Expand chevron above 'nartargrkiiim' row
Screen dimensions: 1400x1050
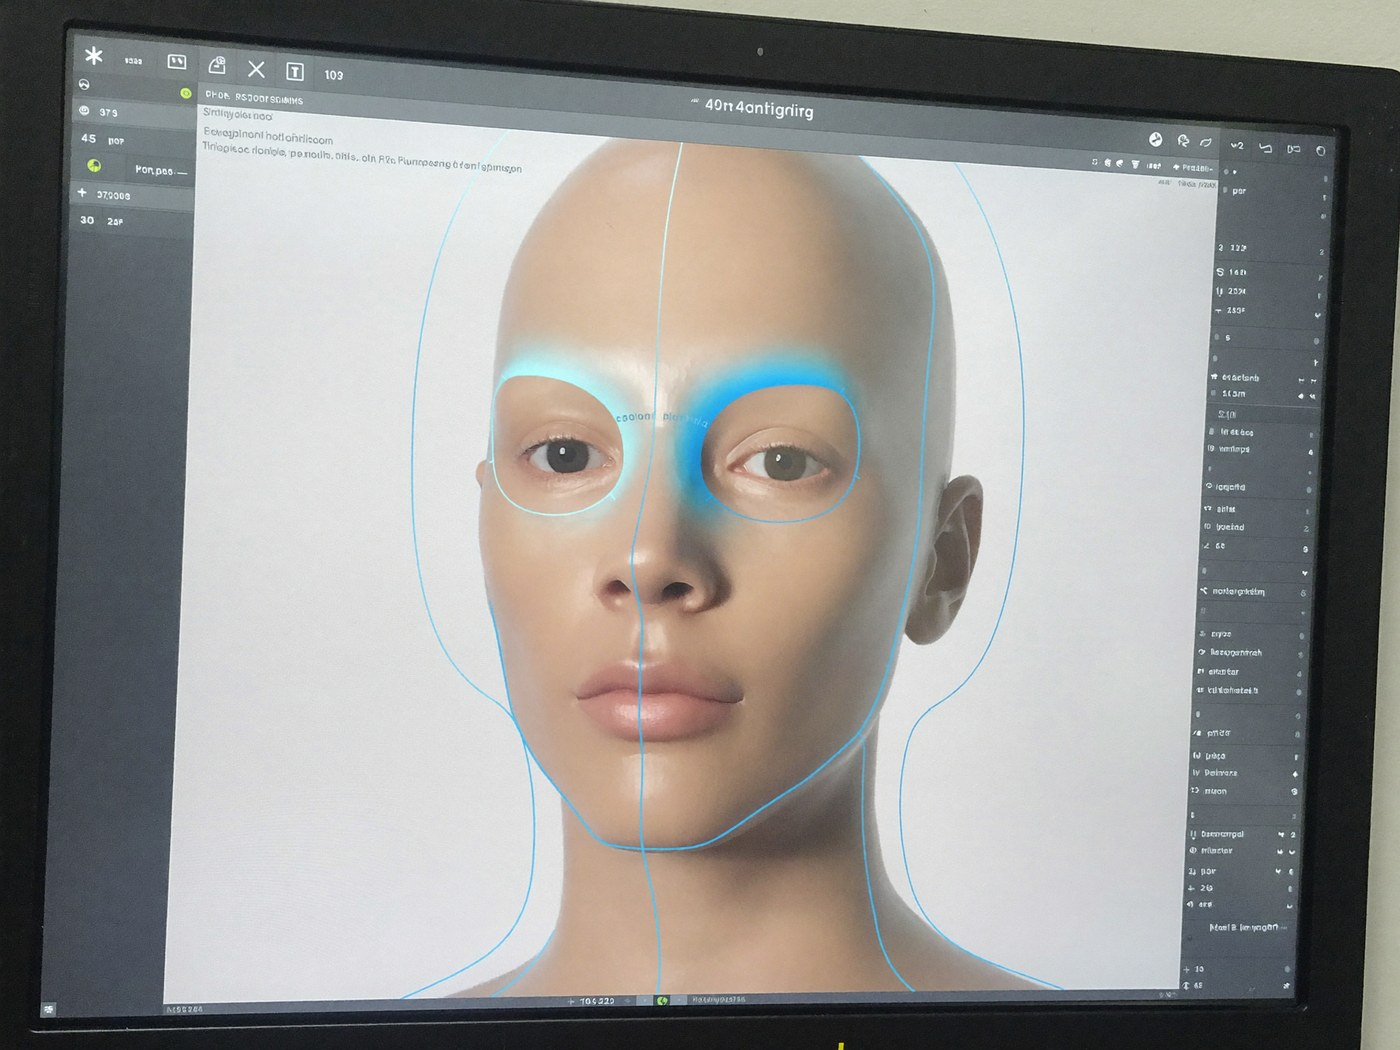coord(1304,574)
